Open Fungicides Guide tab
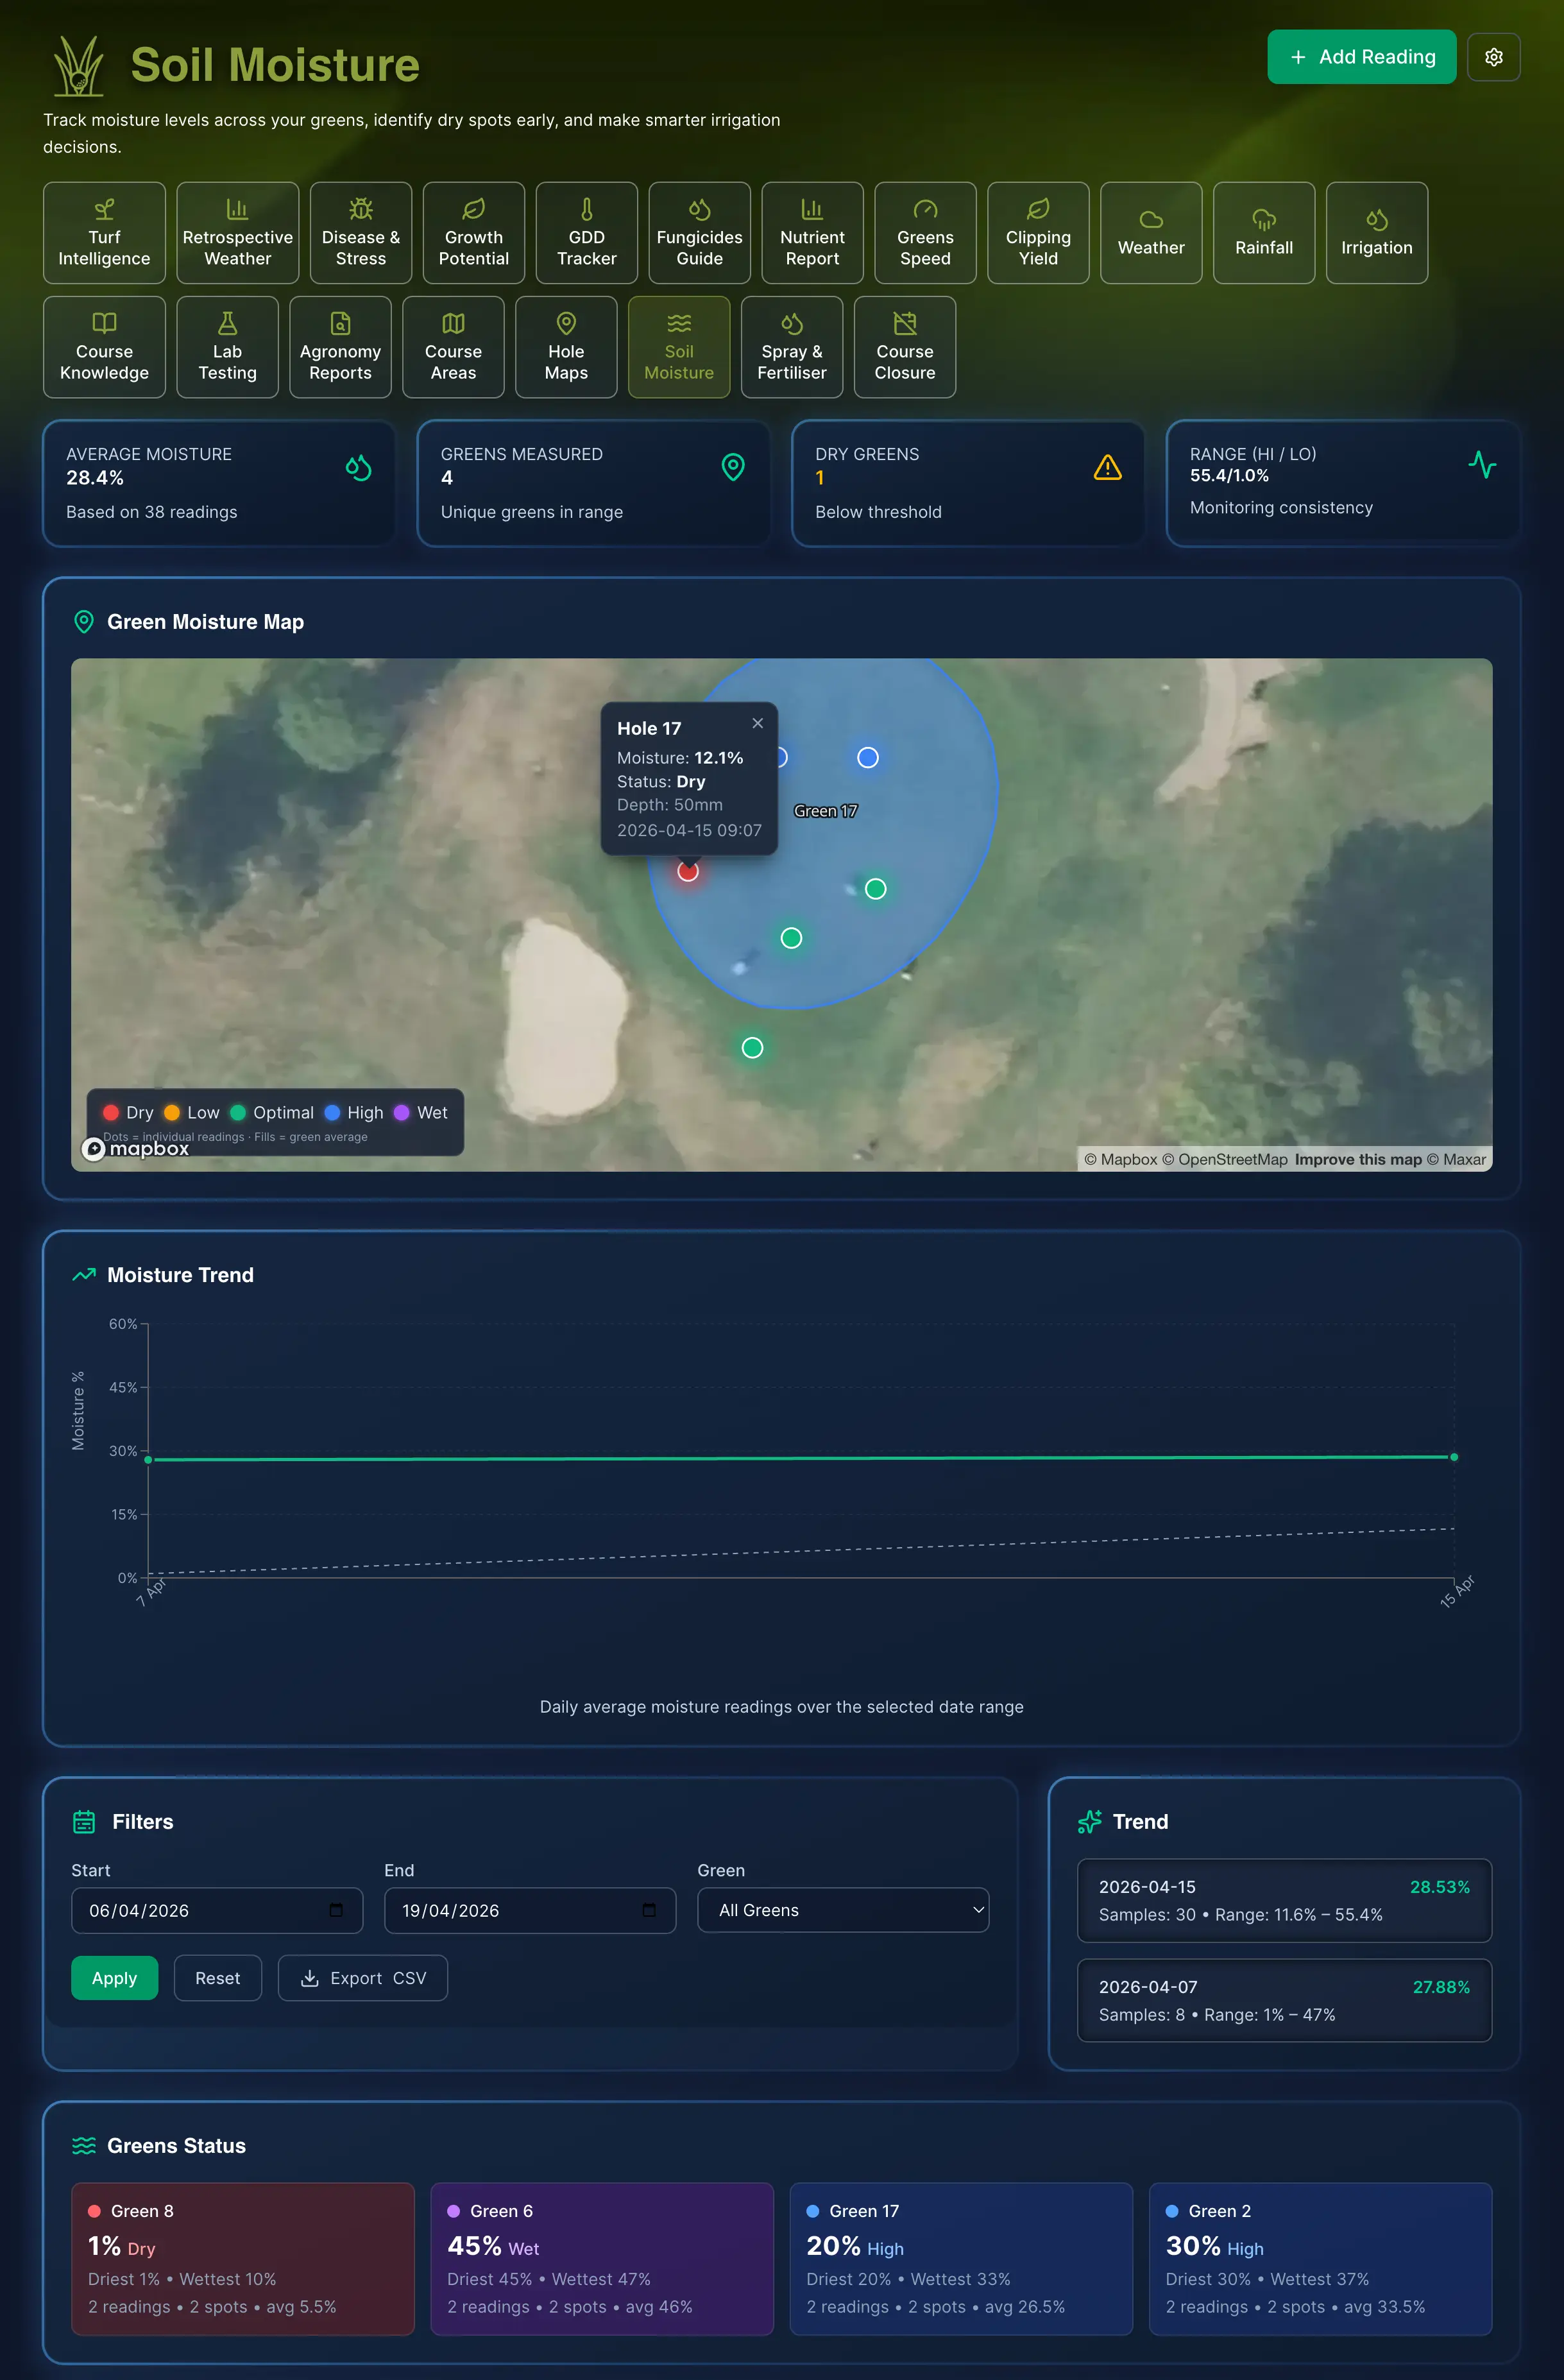This screenshot has height=2380, width=1564. (700, 233)
